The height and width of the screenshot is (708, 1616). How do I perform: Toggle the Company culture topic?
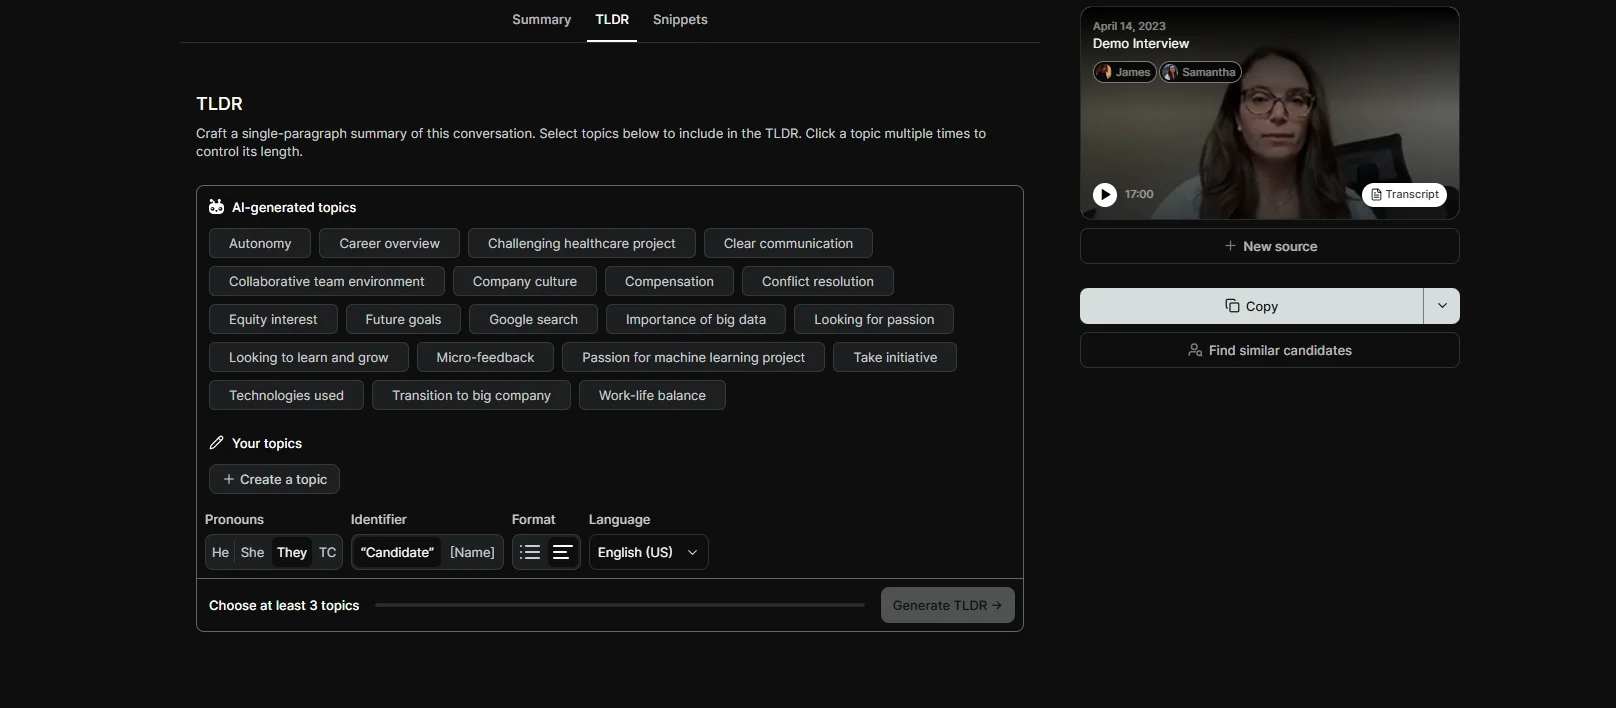pos(524,281)
